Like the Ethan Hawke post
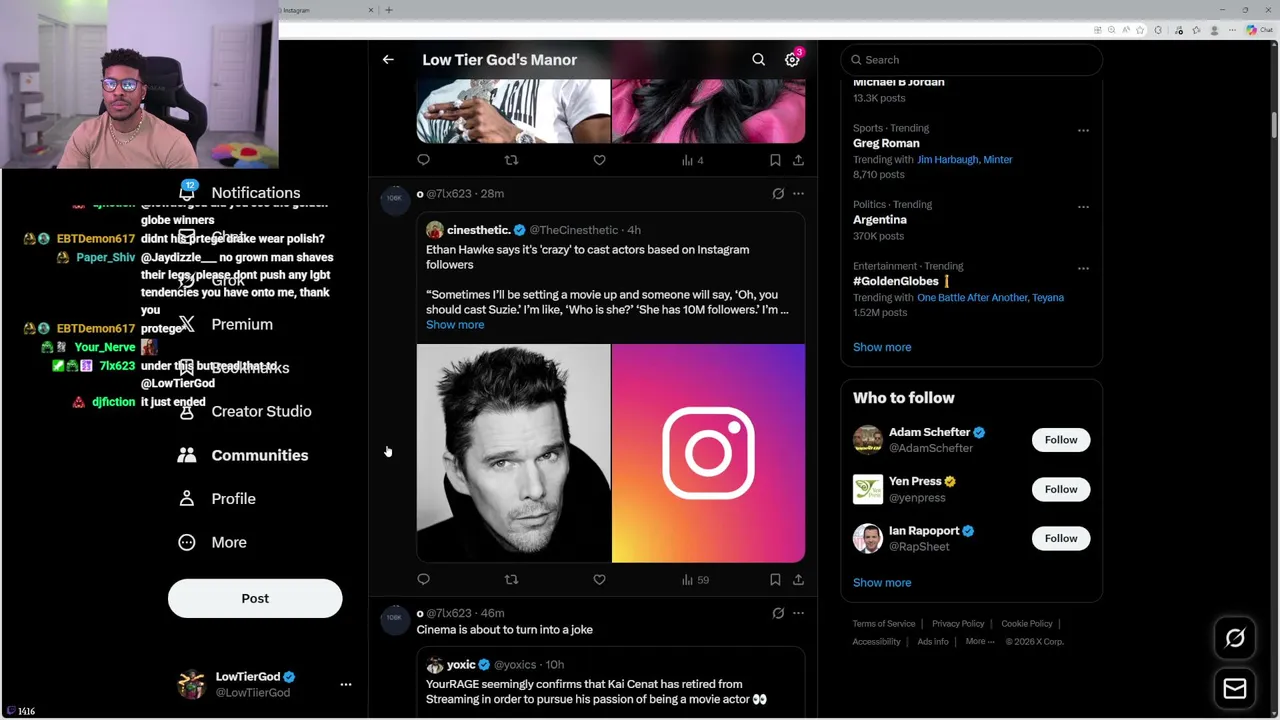This screenshot has width=1280, height=720. point(599,579)
